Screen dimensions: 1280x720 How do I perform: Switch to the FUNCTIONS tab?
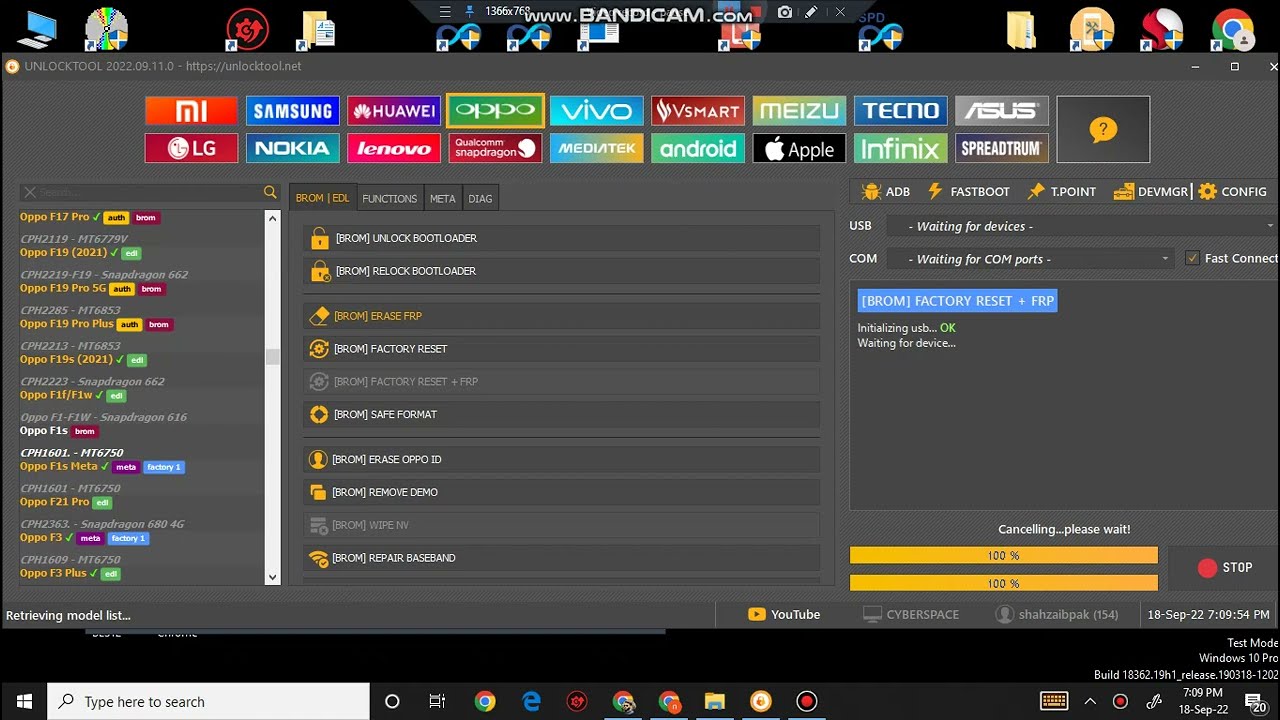coord(389,198)
